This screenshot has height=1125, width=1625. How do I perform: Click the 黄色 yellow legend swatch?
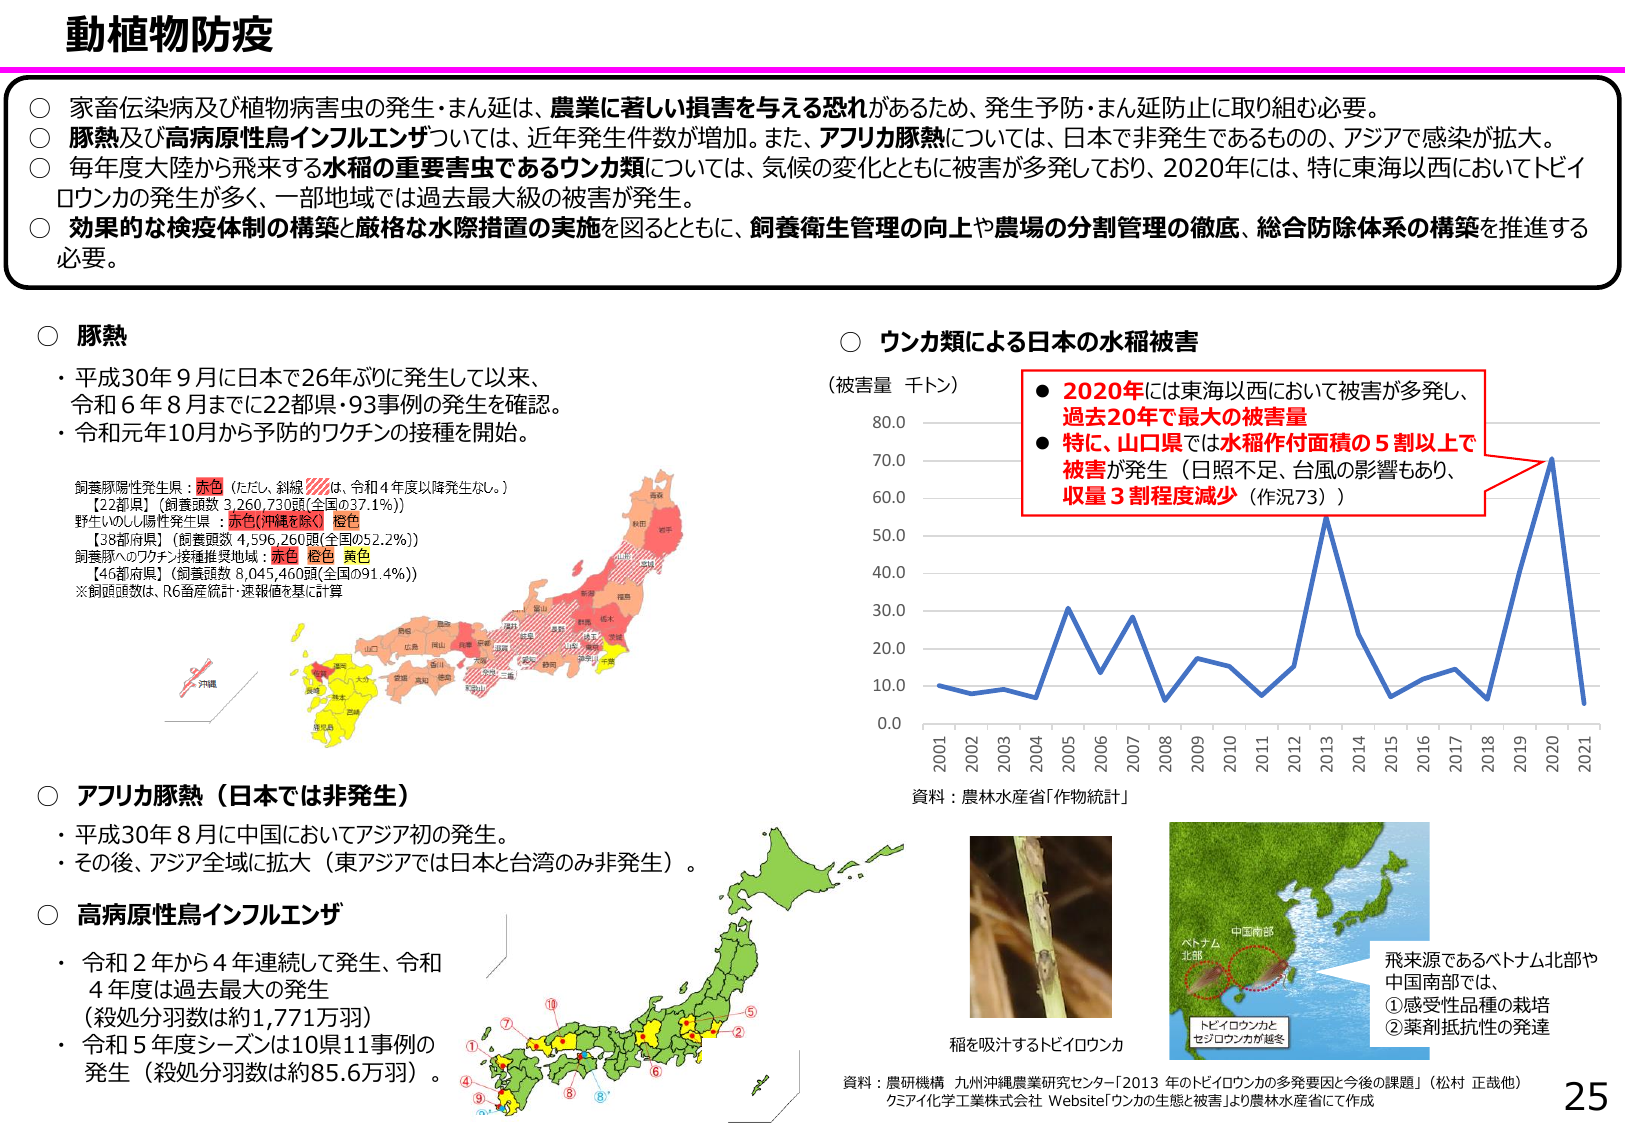(x=356, y=556)
